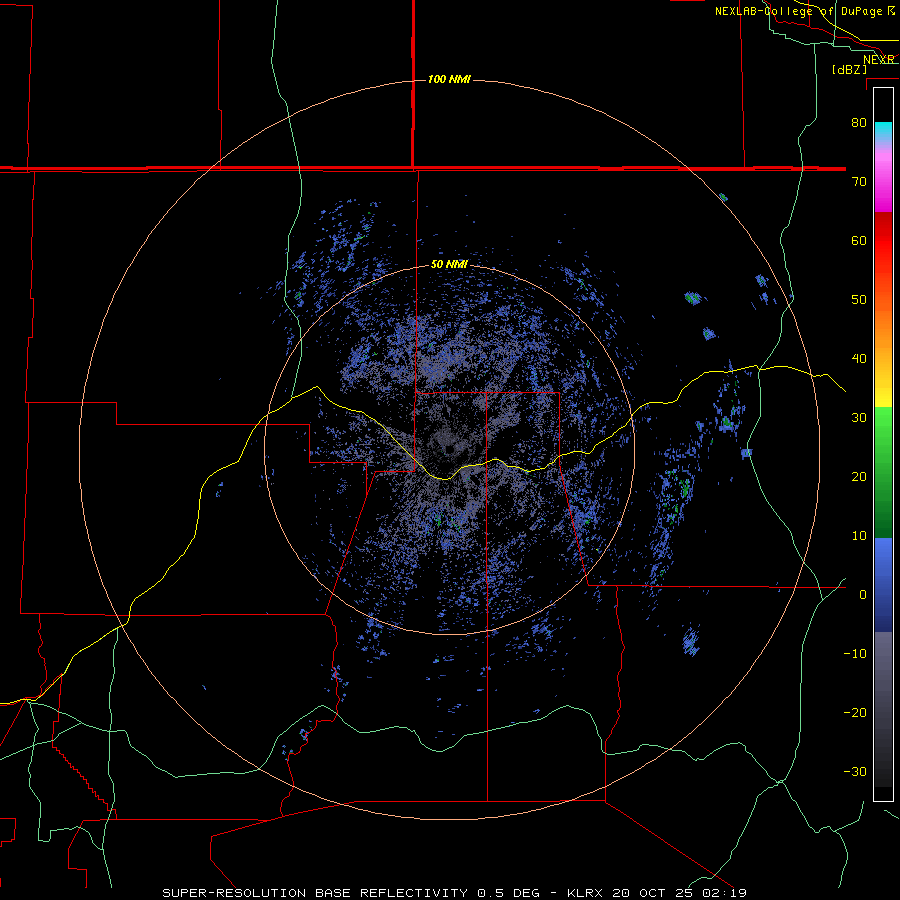Select the 30 value on the dBZ scale
This screenshot has height=900, width=900.
[859, 417]
